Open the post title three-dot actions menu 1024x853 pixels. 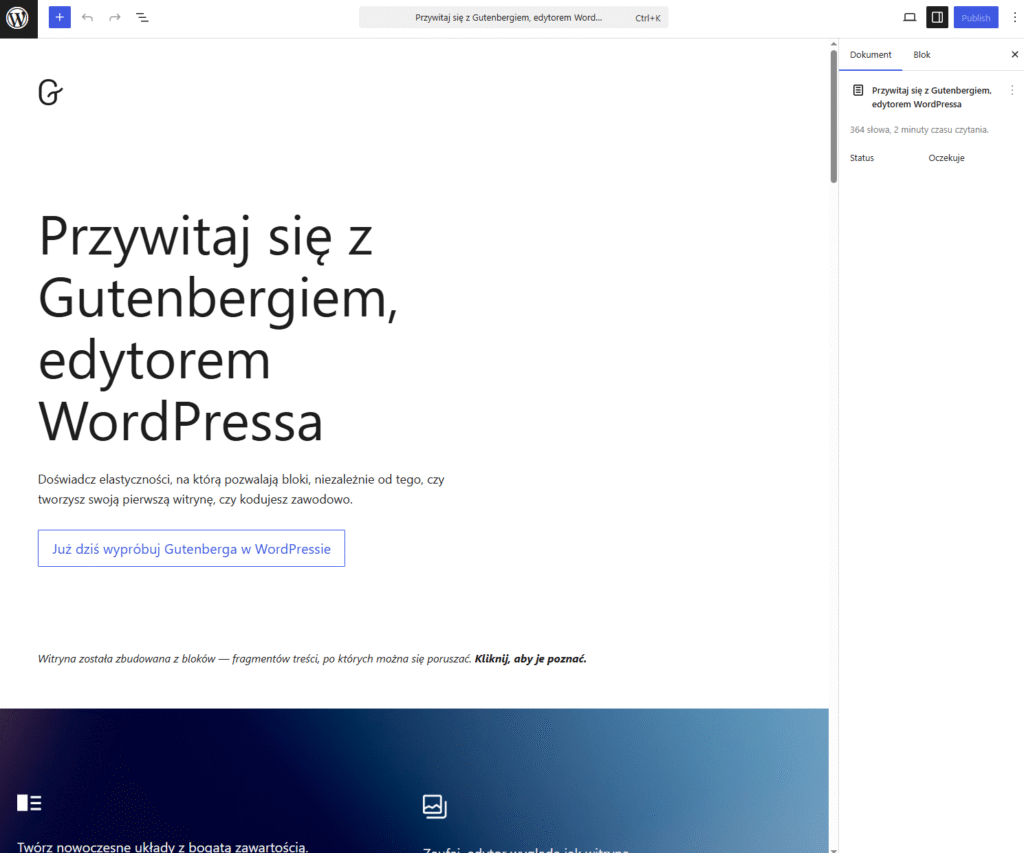[1012, 90]
